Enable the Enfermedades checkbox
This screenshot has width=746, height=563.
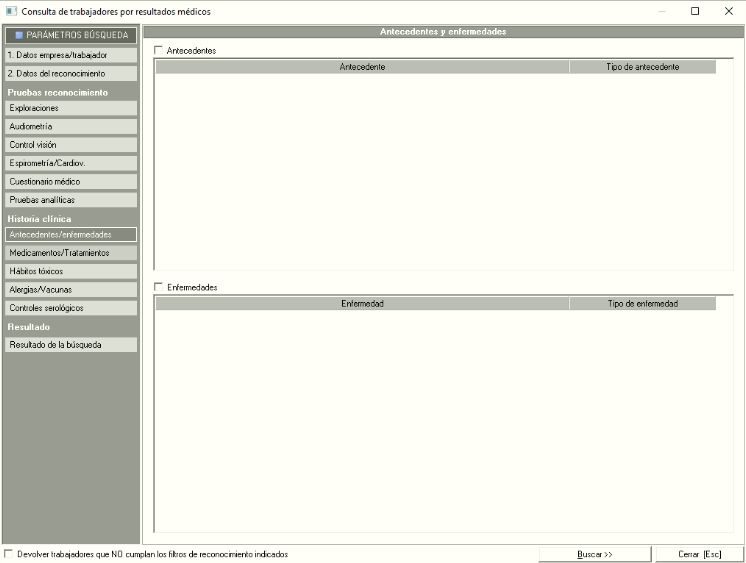pos(159,287)
